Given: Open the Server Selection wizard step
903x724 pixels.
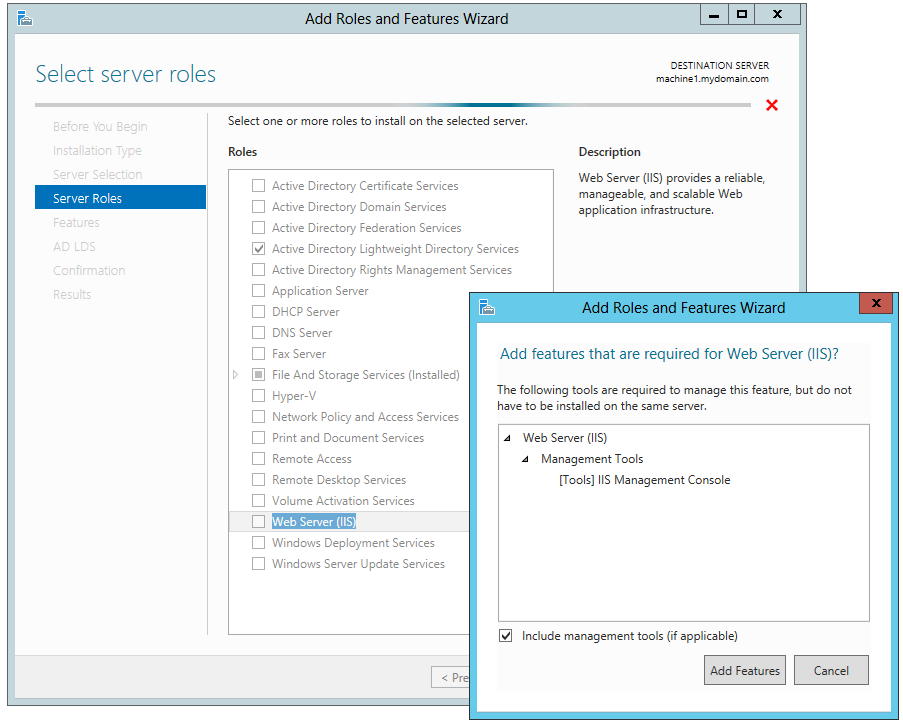Looking at the screenshot, I should coord(97,175).
